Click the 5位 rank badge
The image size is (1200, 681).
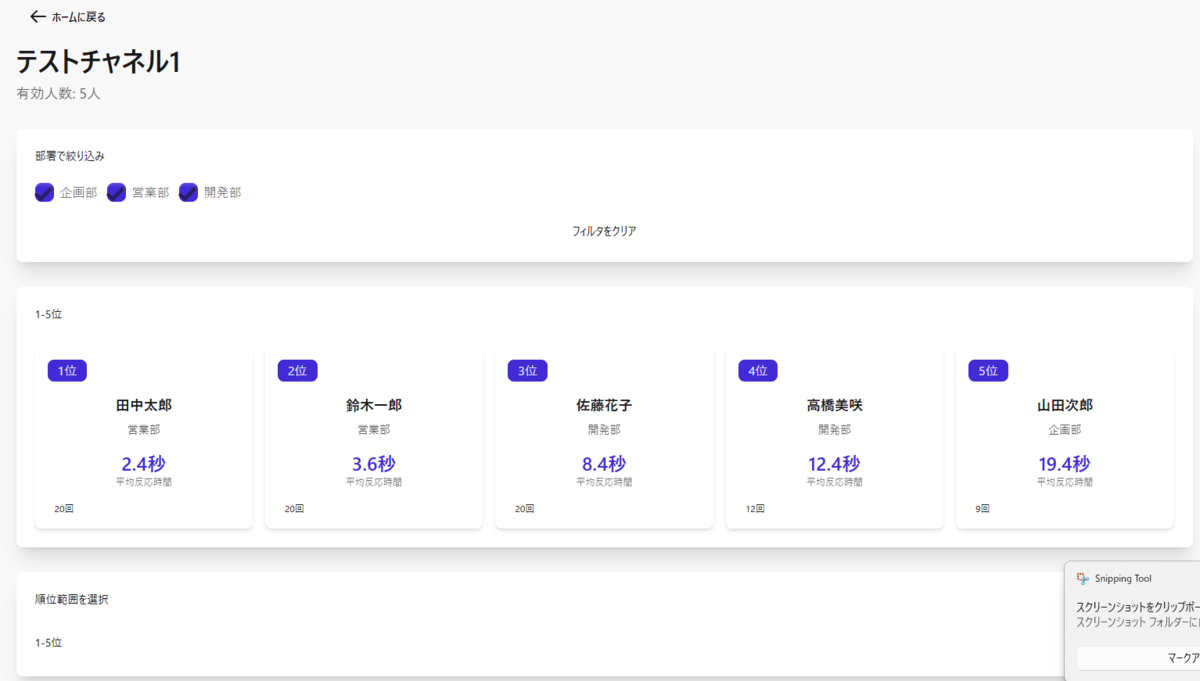(x=988, y=371)
